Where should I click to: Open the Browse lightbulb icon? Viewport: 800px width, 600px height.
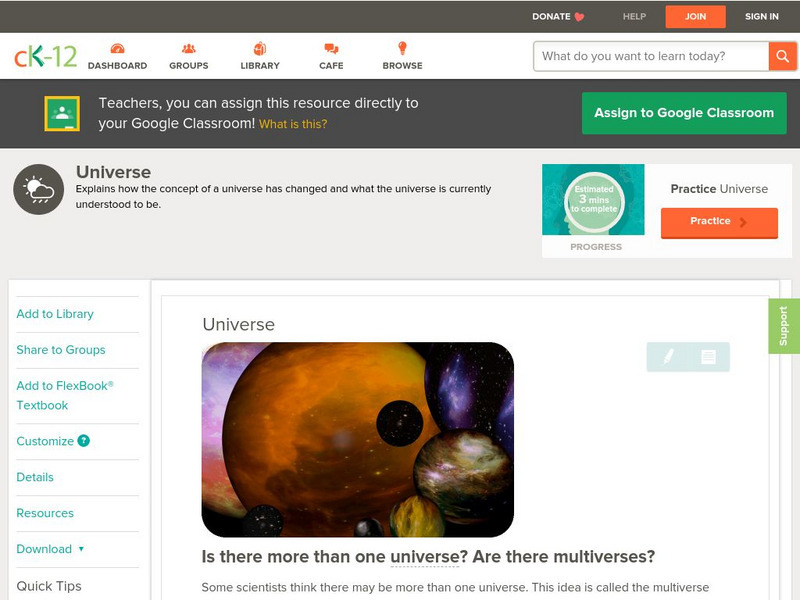click(403, 48)
